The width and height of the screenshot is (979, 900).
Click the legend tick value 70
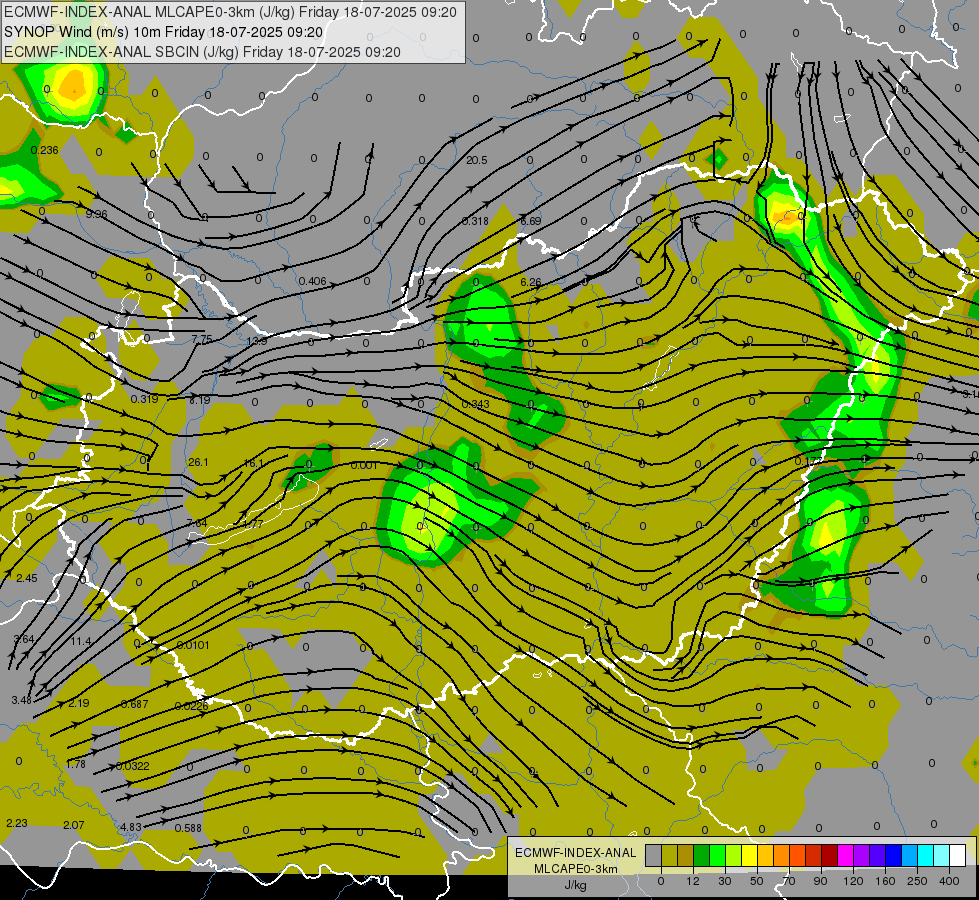pyautogui.click(x=789, y=881)
